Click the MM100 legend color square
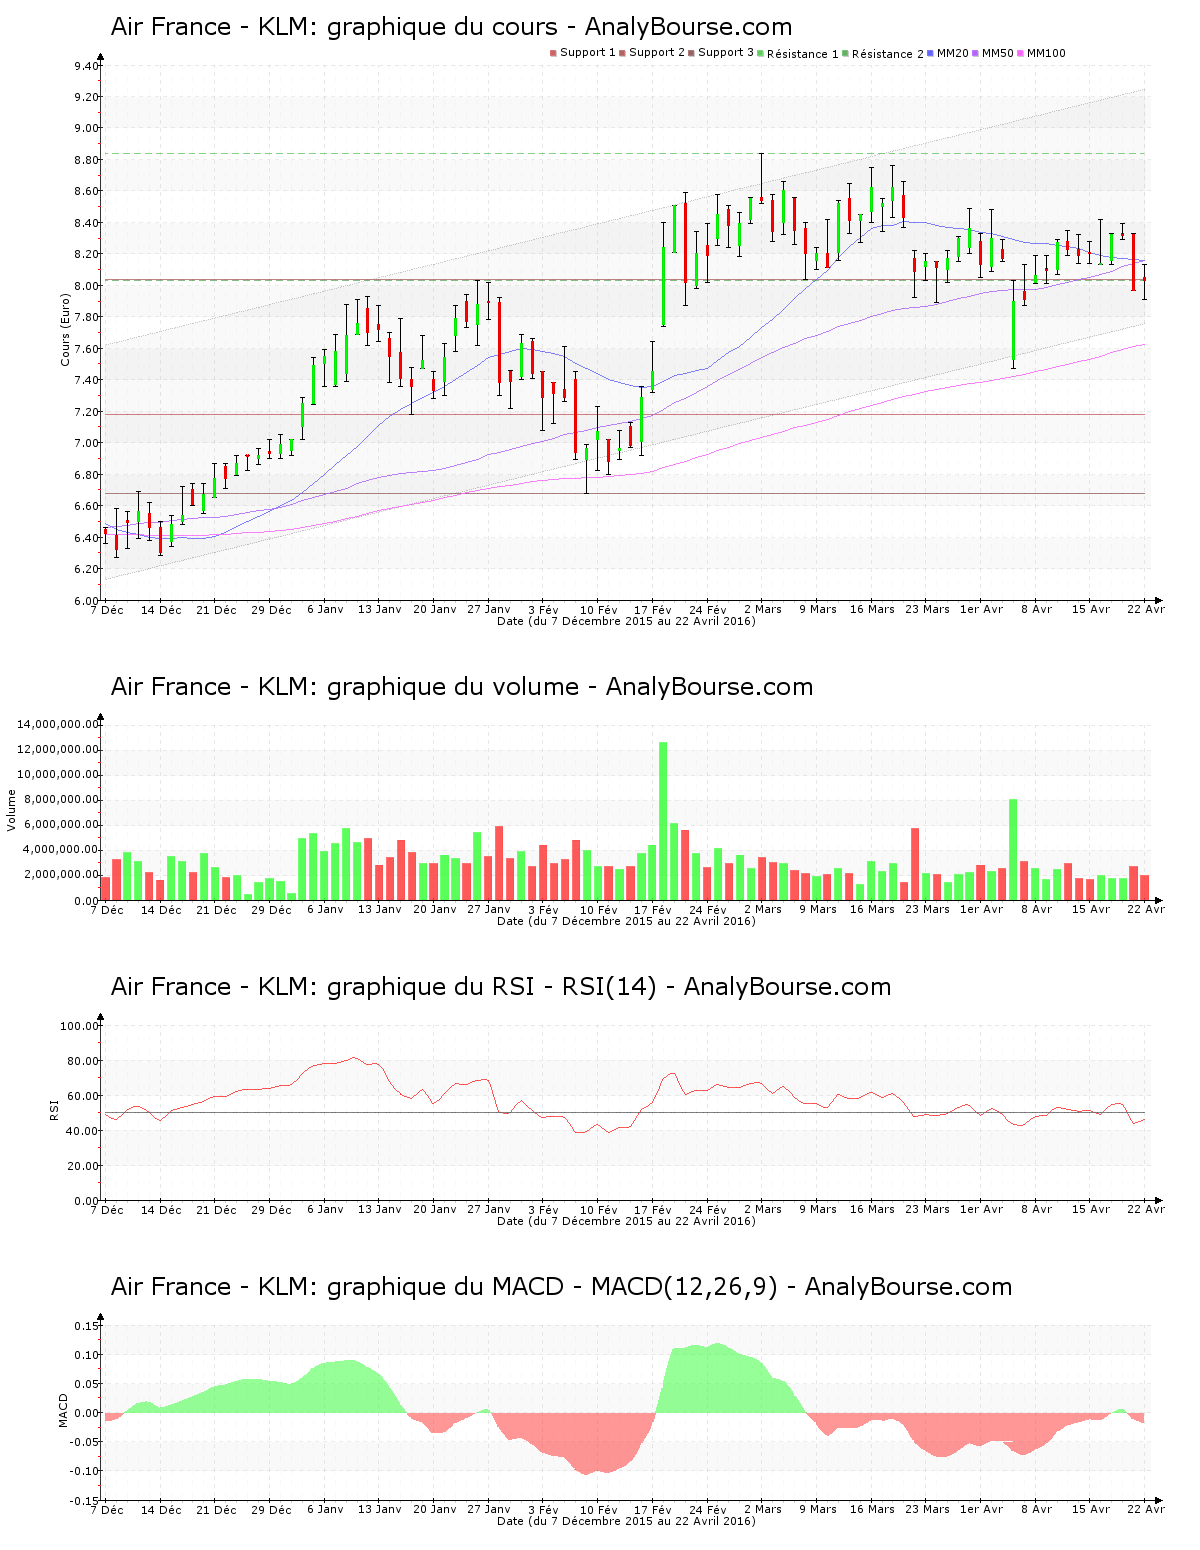This screenshot has height=1550, width=1200. 1021,53
